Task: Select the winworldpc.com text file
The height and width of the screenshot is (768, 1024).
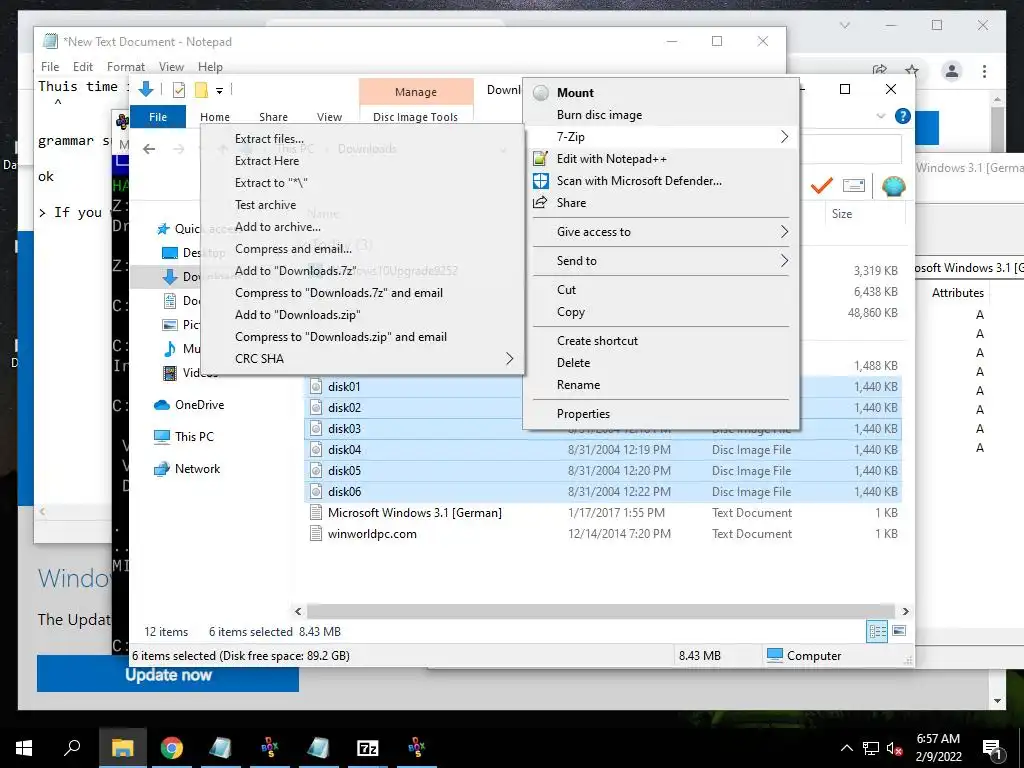Action: (x=603, y=534)
